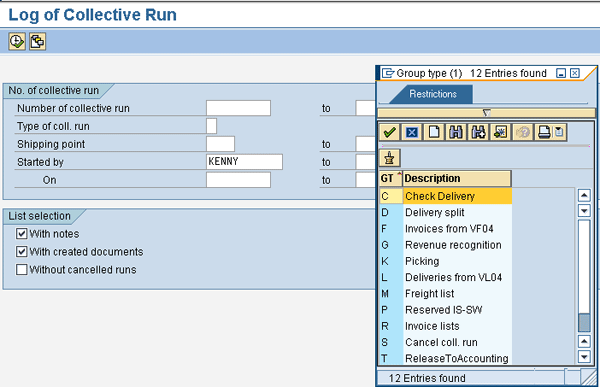Select Invoice lists entry
The width and height of the screenshot is (600, 387).
[457, 326]
